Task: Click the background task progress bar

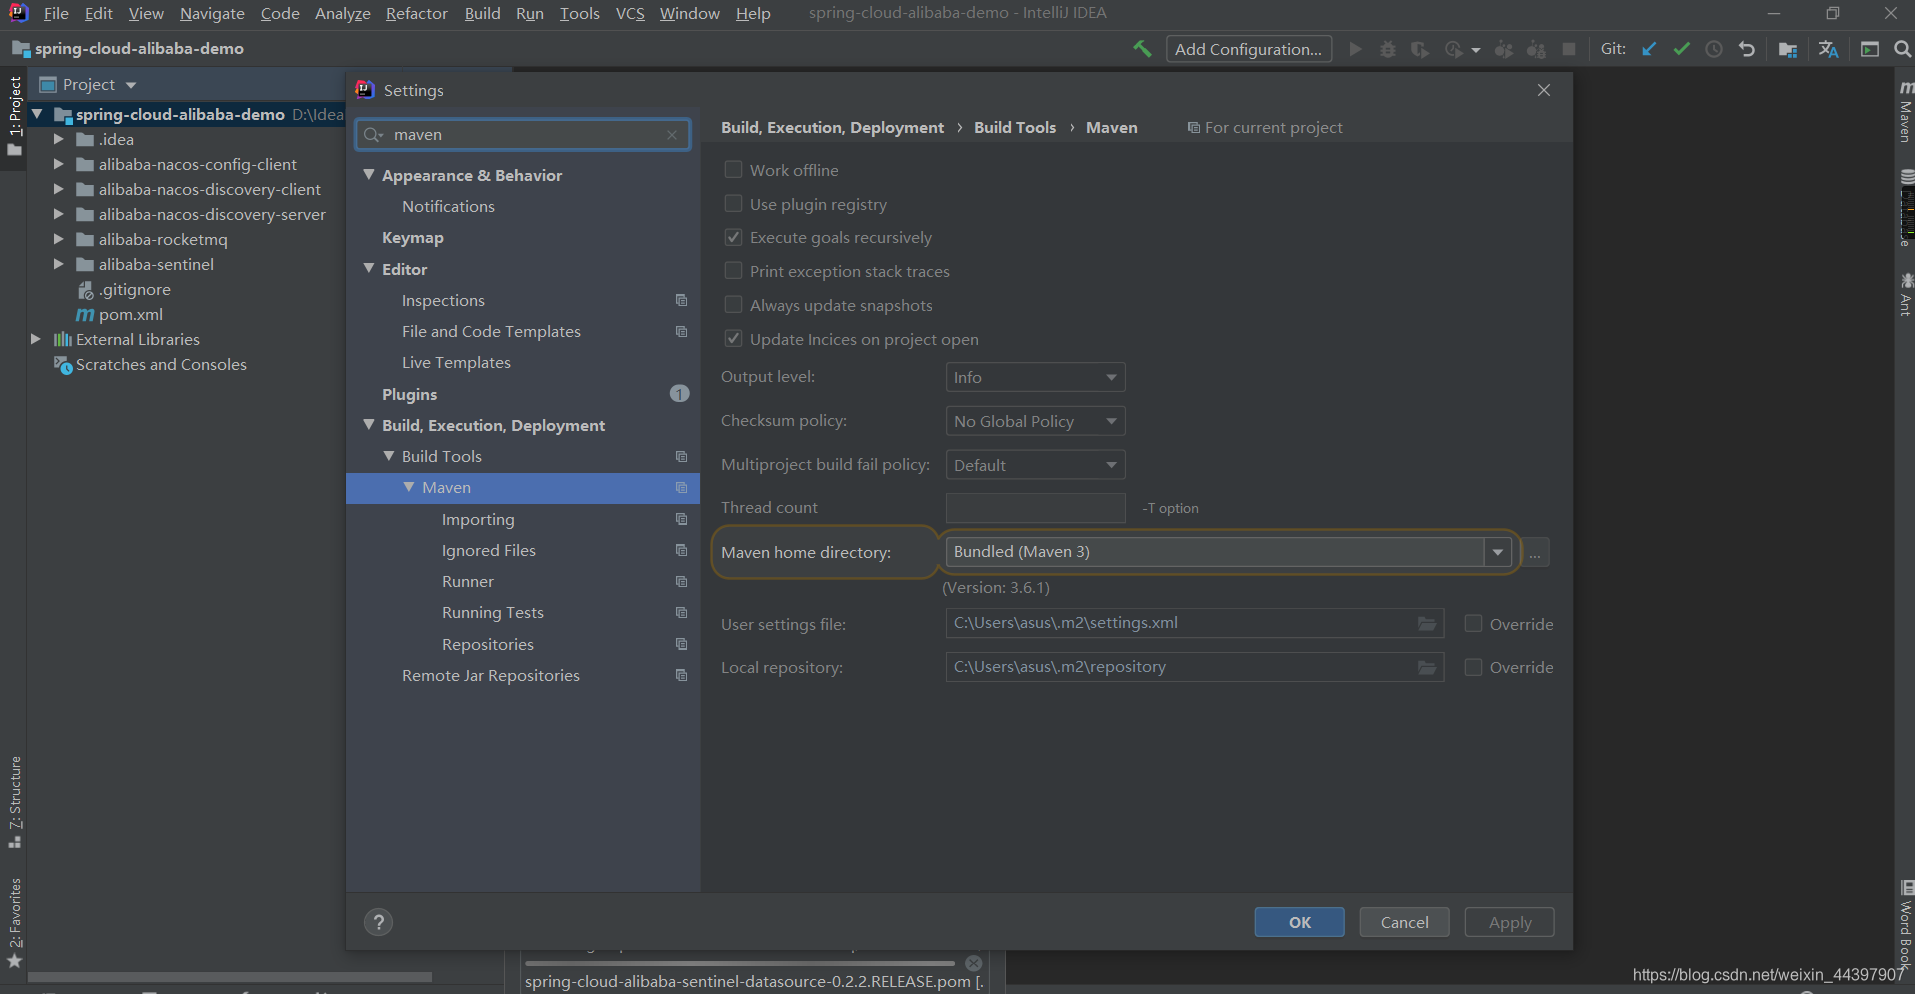Action: (740, 964)
